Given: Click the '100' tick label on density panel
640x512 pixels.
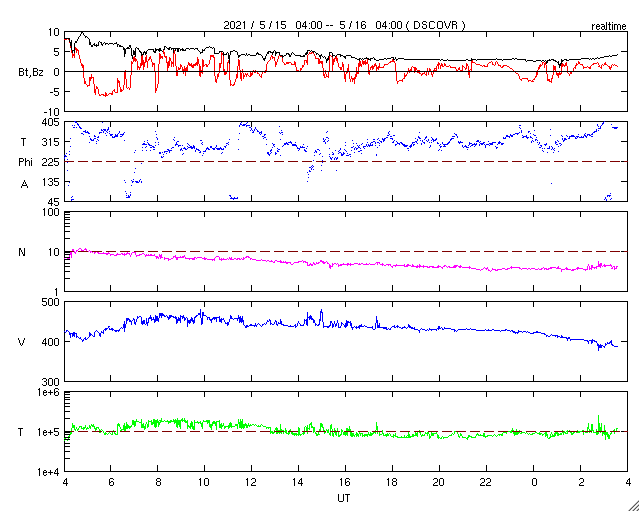Looking at the screenshot, I should [51, 212].
